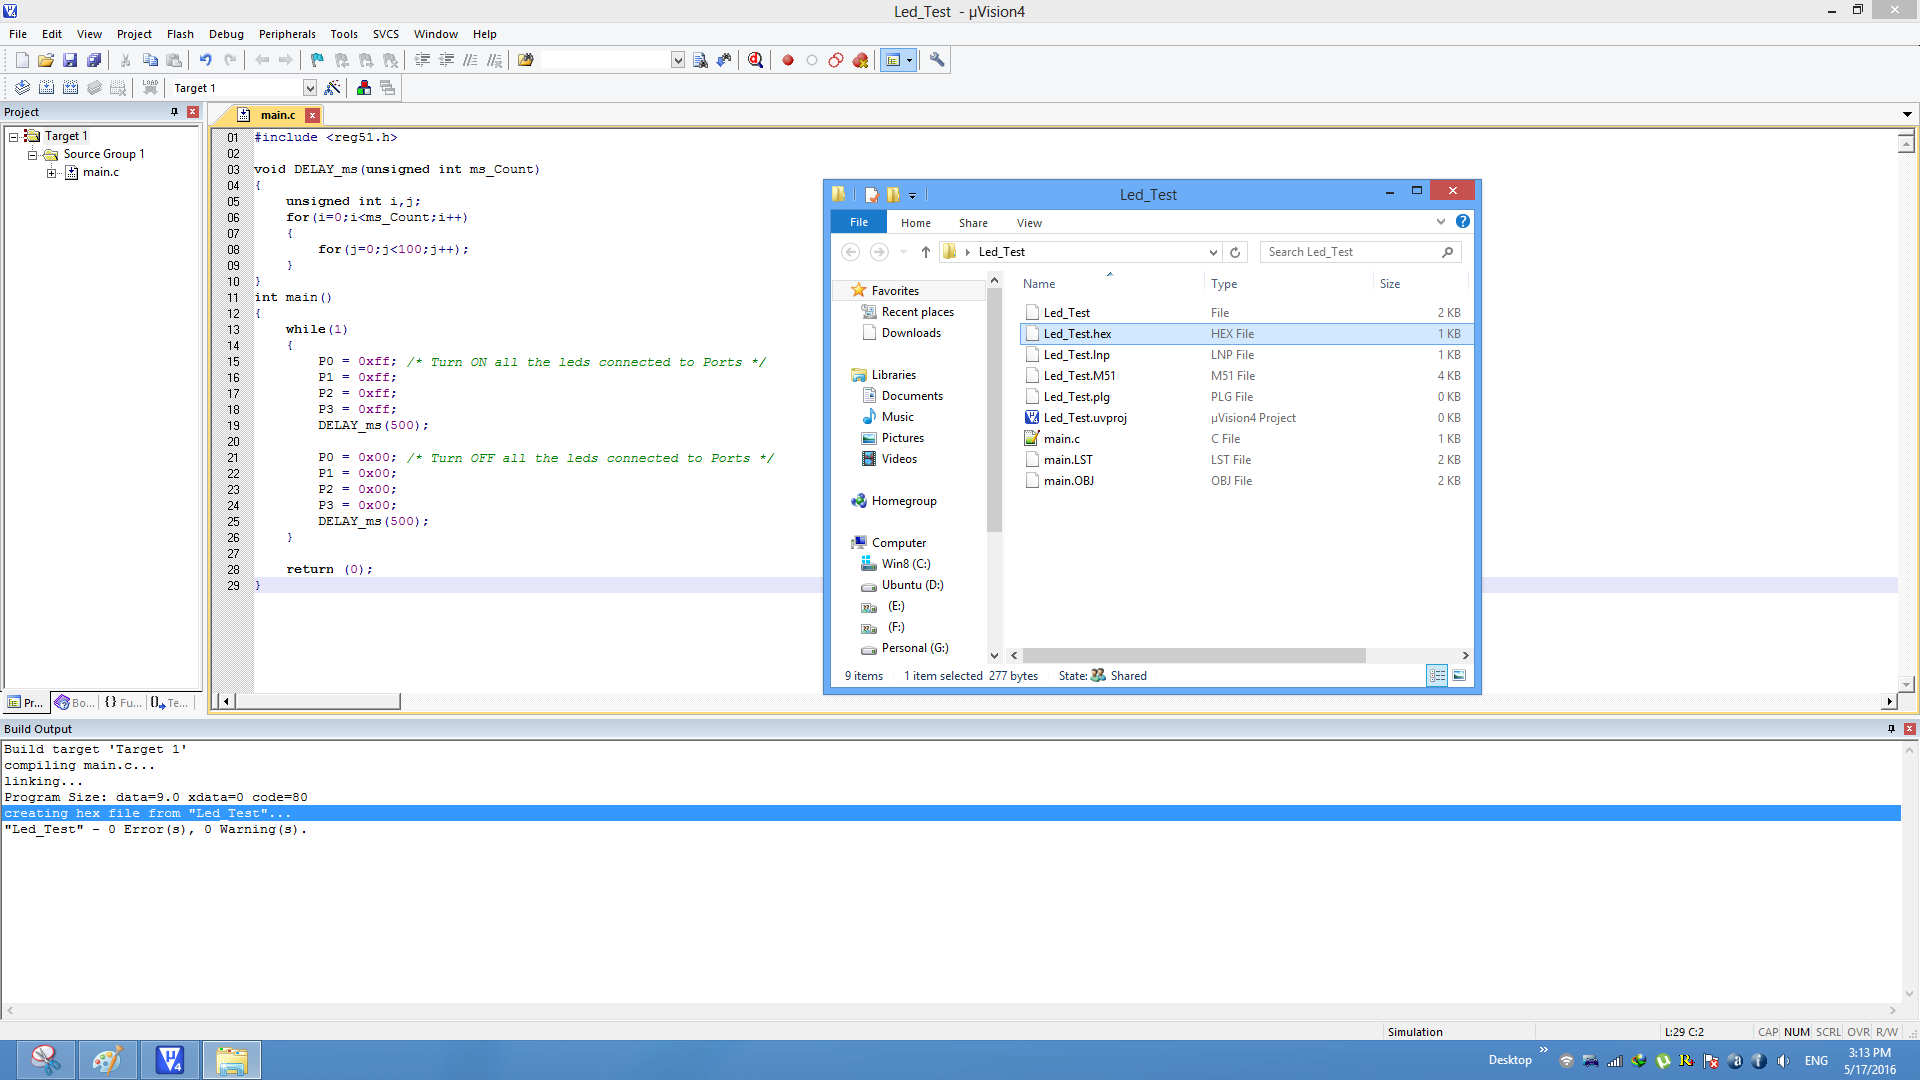Click the Disable all breakpoints icon
Image resolution: width=1920 pixels, height=1080 pixels.
tap(836, 60)
